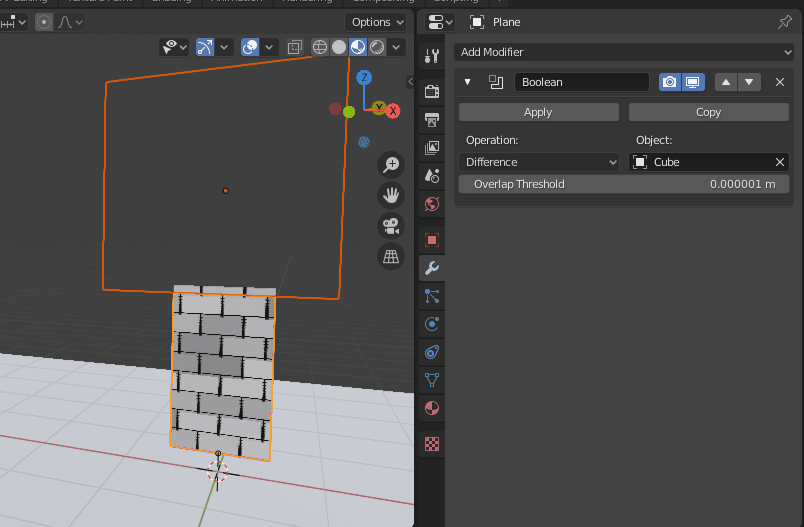Remove the Boolean modifier
The height and width of the screenshot is (527, 804).
pos(780,82)
